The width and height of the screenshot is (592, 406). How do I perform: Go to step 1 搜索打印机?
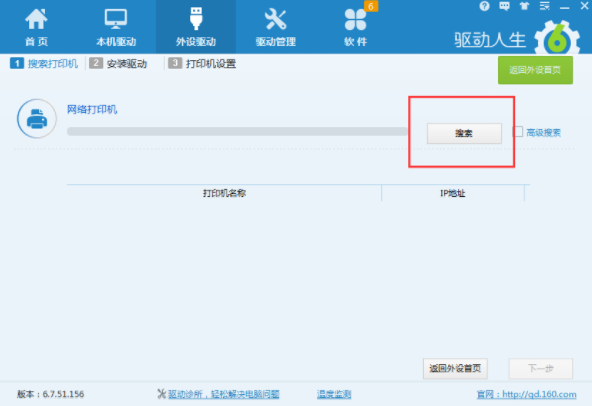pos(44,63)
